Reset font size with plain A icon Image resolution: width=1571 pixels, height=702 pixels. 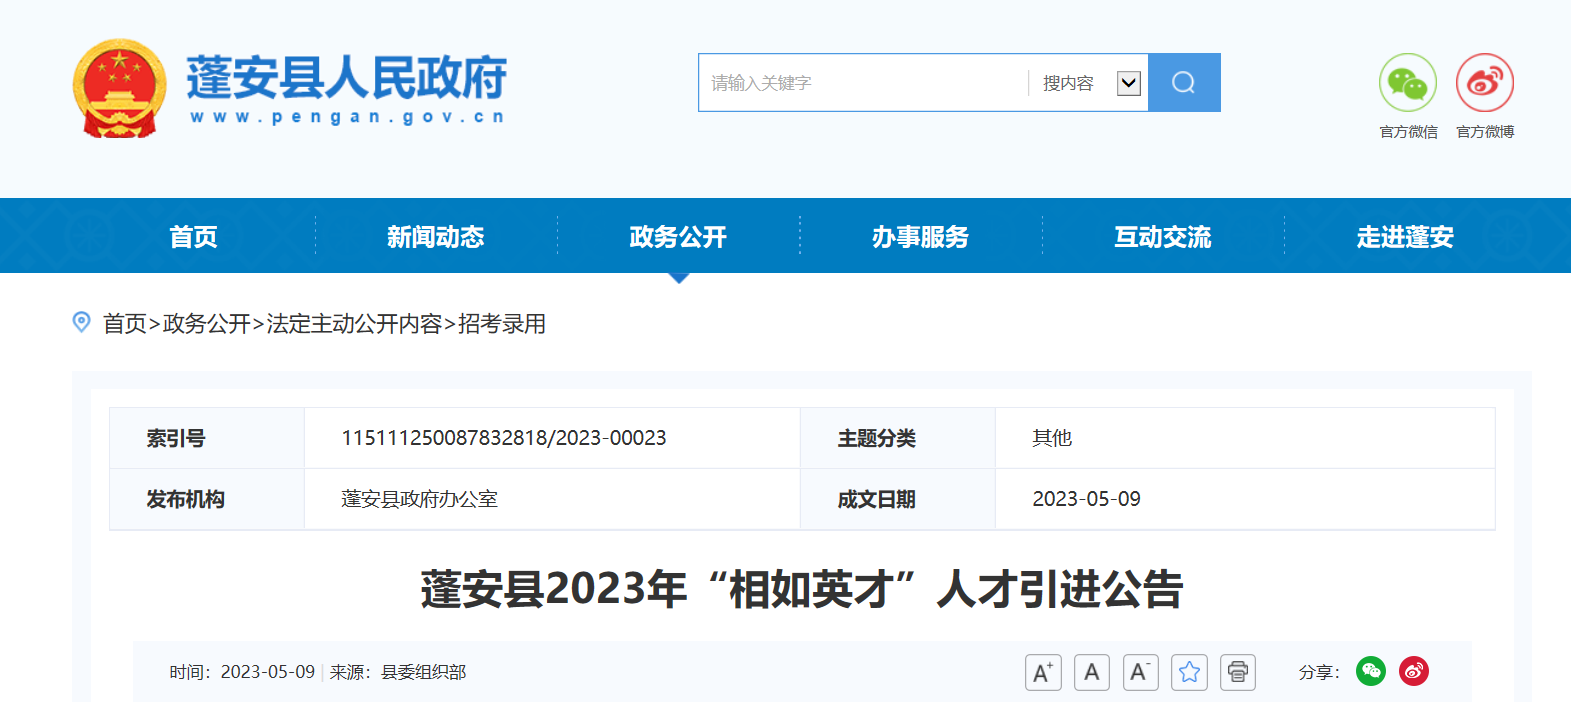[x=1091, y=672]
